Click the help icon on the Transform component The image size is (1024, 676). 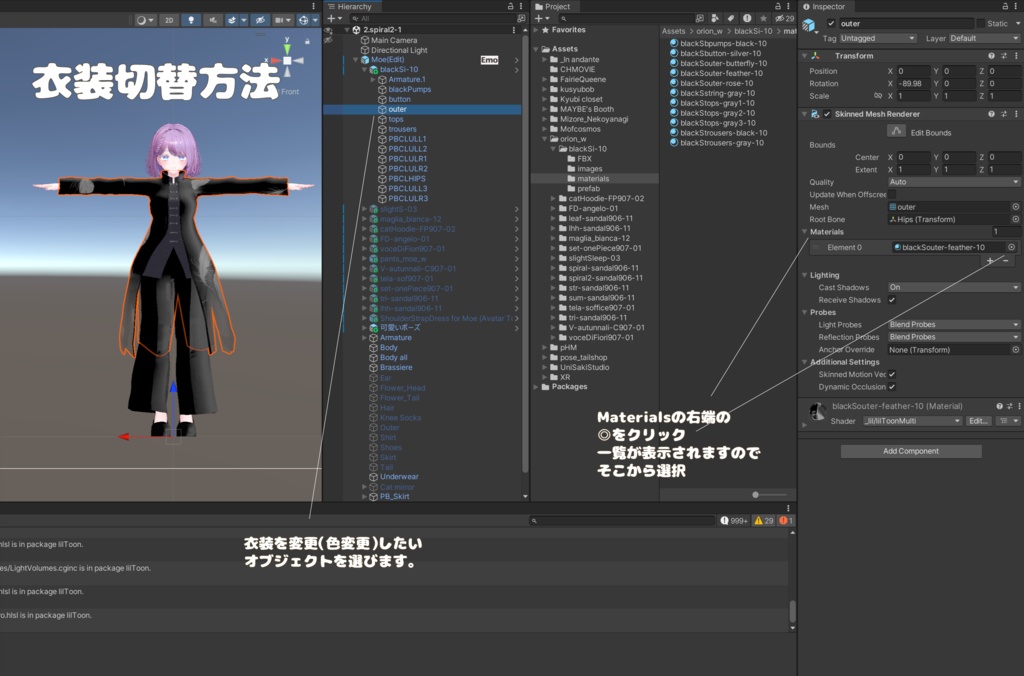click(991, 56)
